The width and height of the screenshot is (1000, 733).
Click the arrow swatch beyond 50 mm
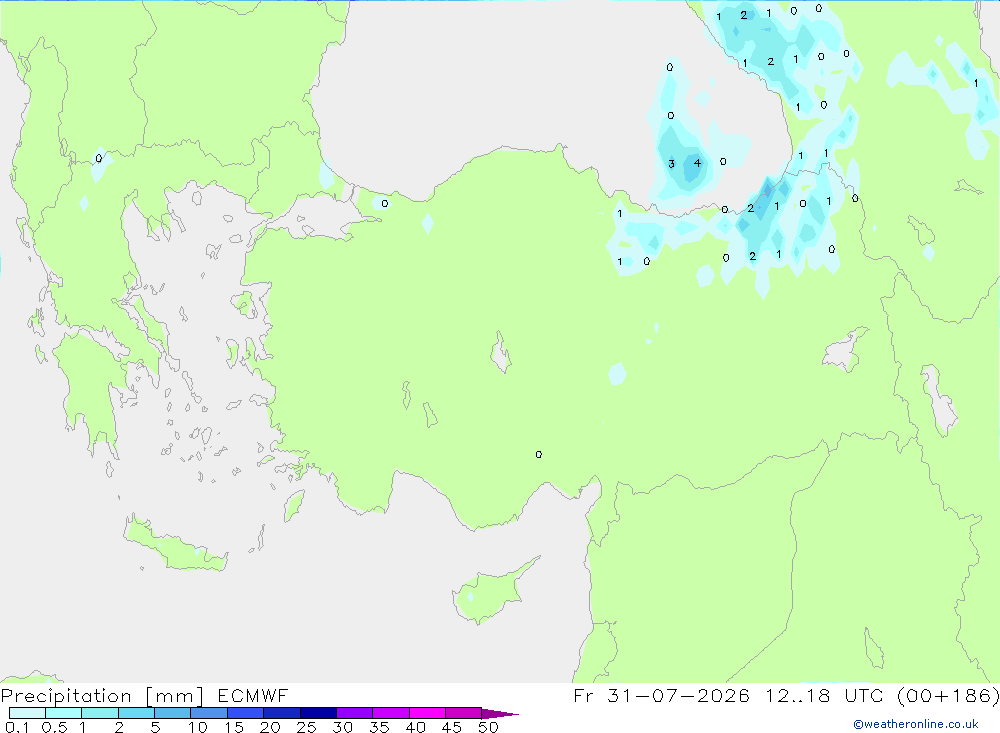pos(499,714)
